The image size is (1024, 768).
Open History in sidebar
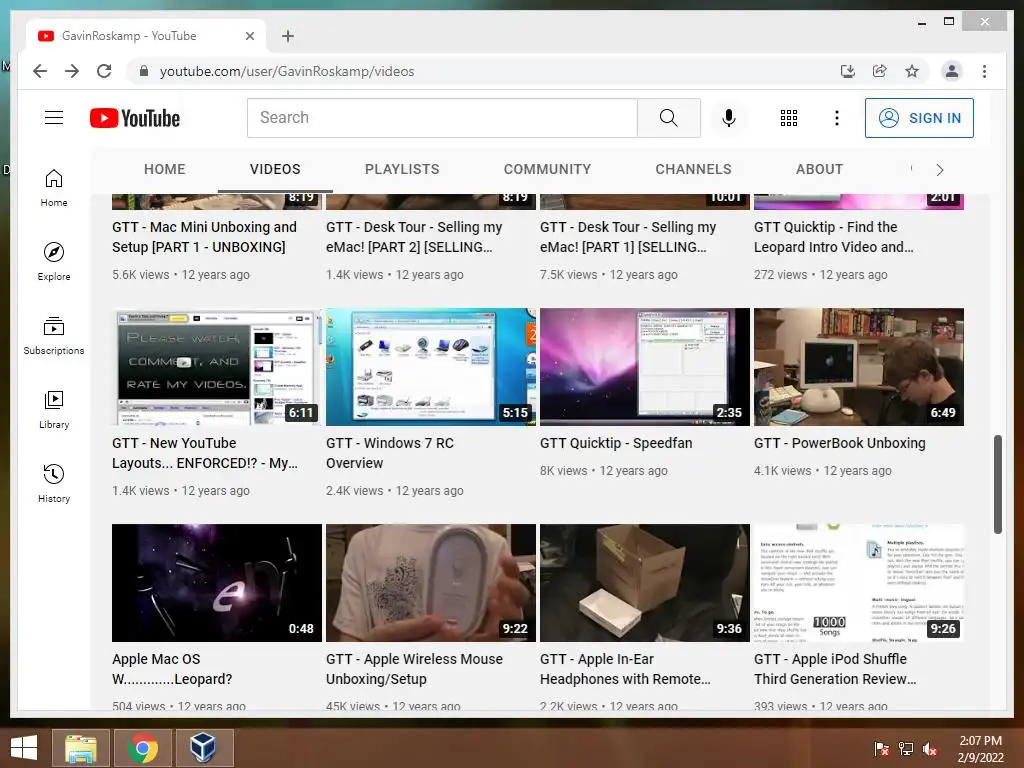(x=54, y=484)
